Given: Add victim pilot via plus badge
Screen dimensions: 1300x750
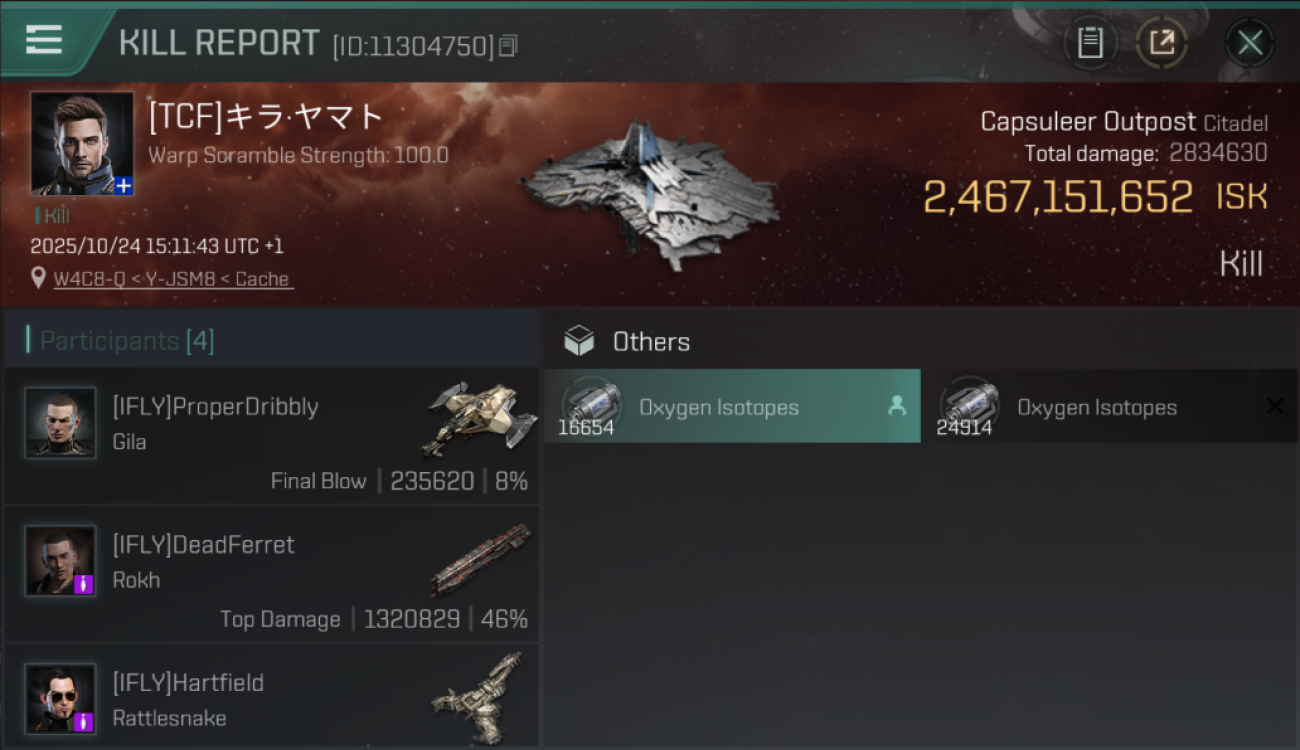Looking at the screenshot, I should coord(123,185).
